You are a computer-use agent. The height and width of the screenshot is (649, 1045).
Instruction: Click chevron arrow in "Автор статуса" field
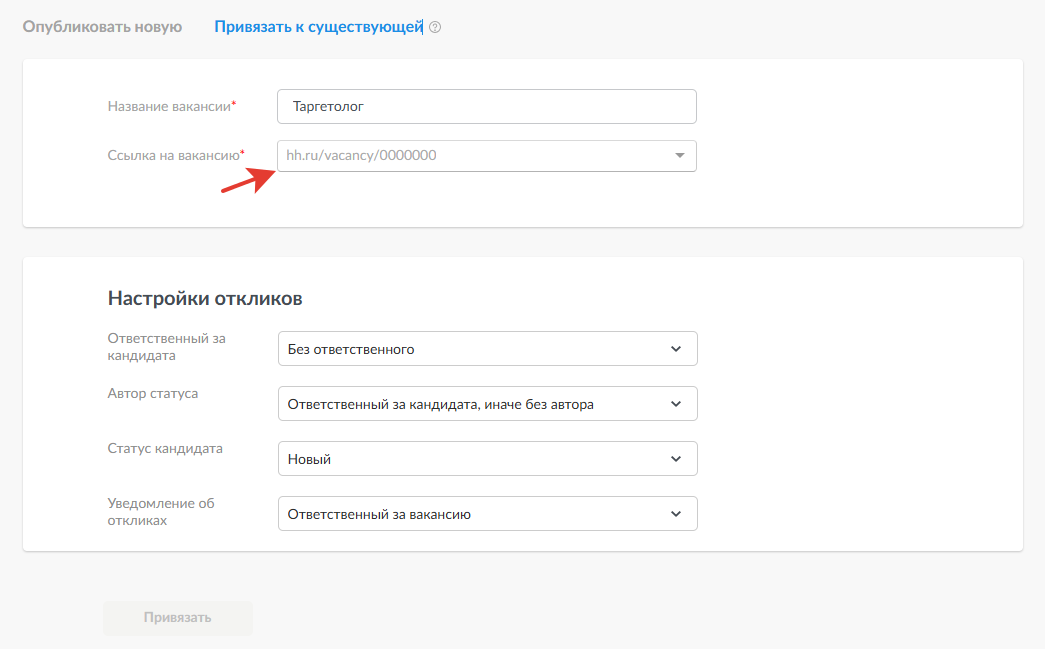click(676, 404)
